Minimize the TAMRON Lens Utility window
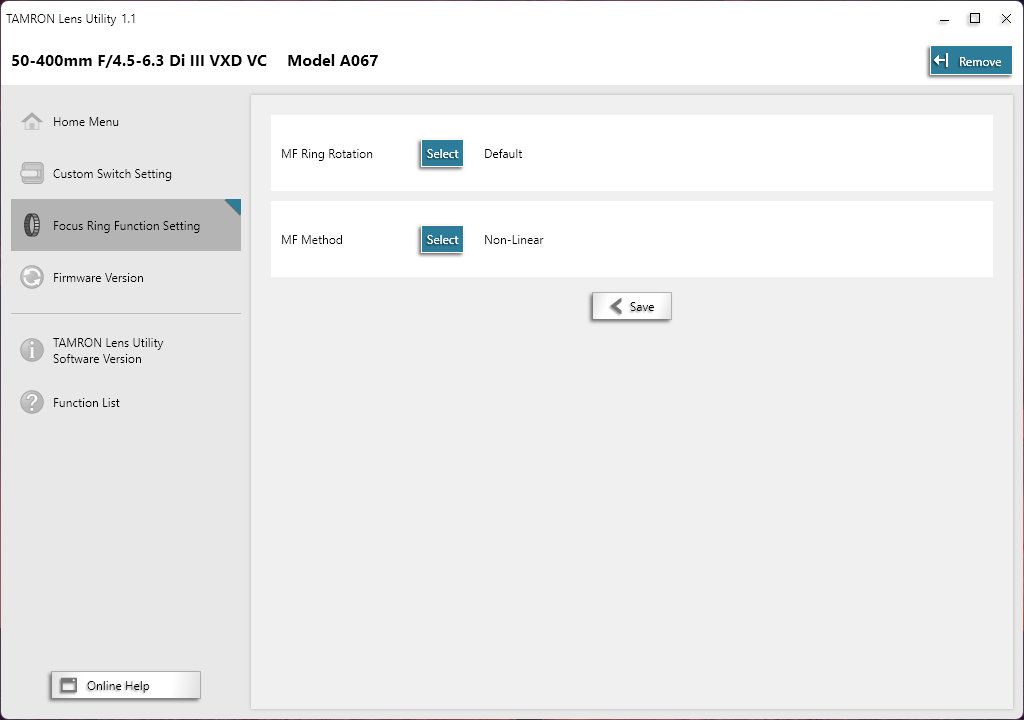Viewport: 1024px width, 720px height. click(944, 19)
